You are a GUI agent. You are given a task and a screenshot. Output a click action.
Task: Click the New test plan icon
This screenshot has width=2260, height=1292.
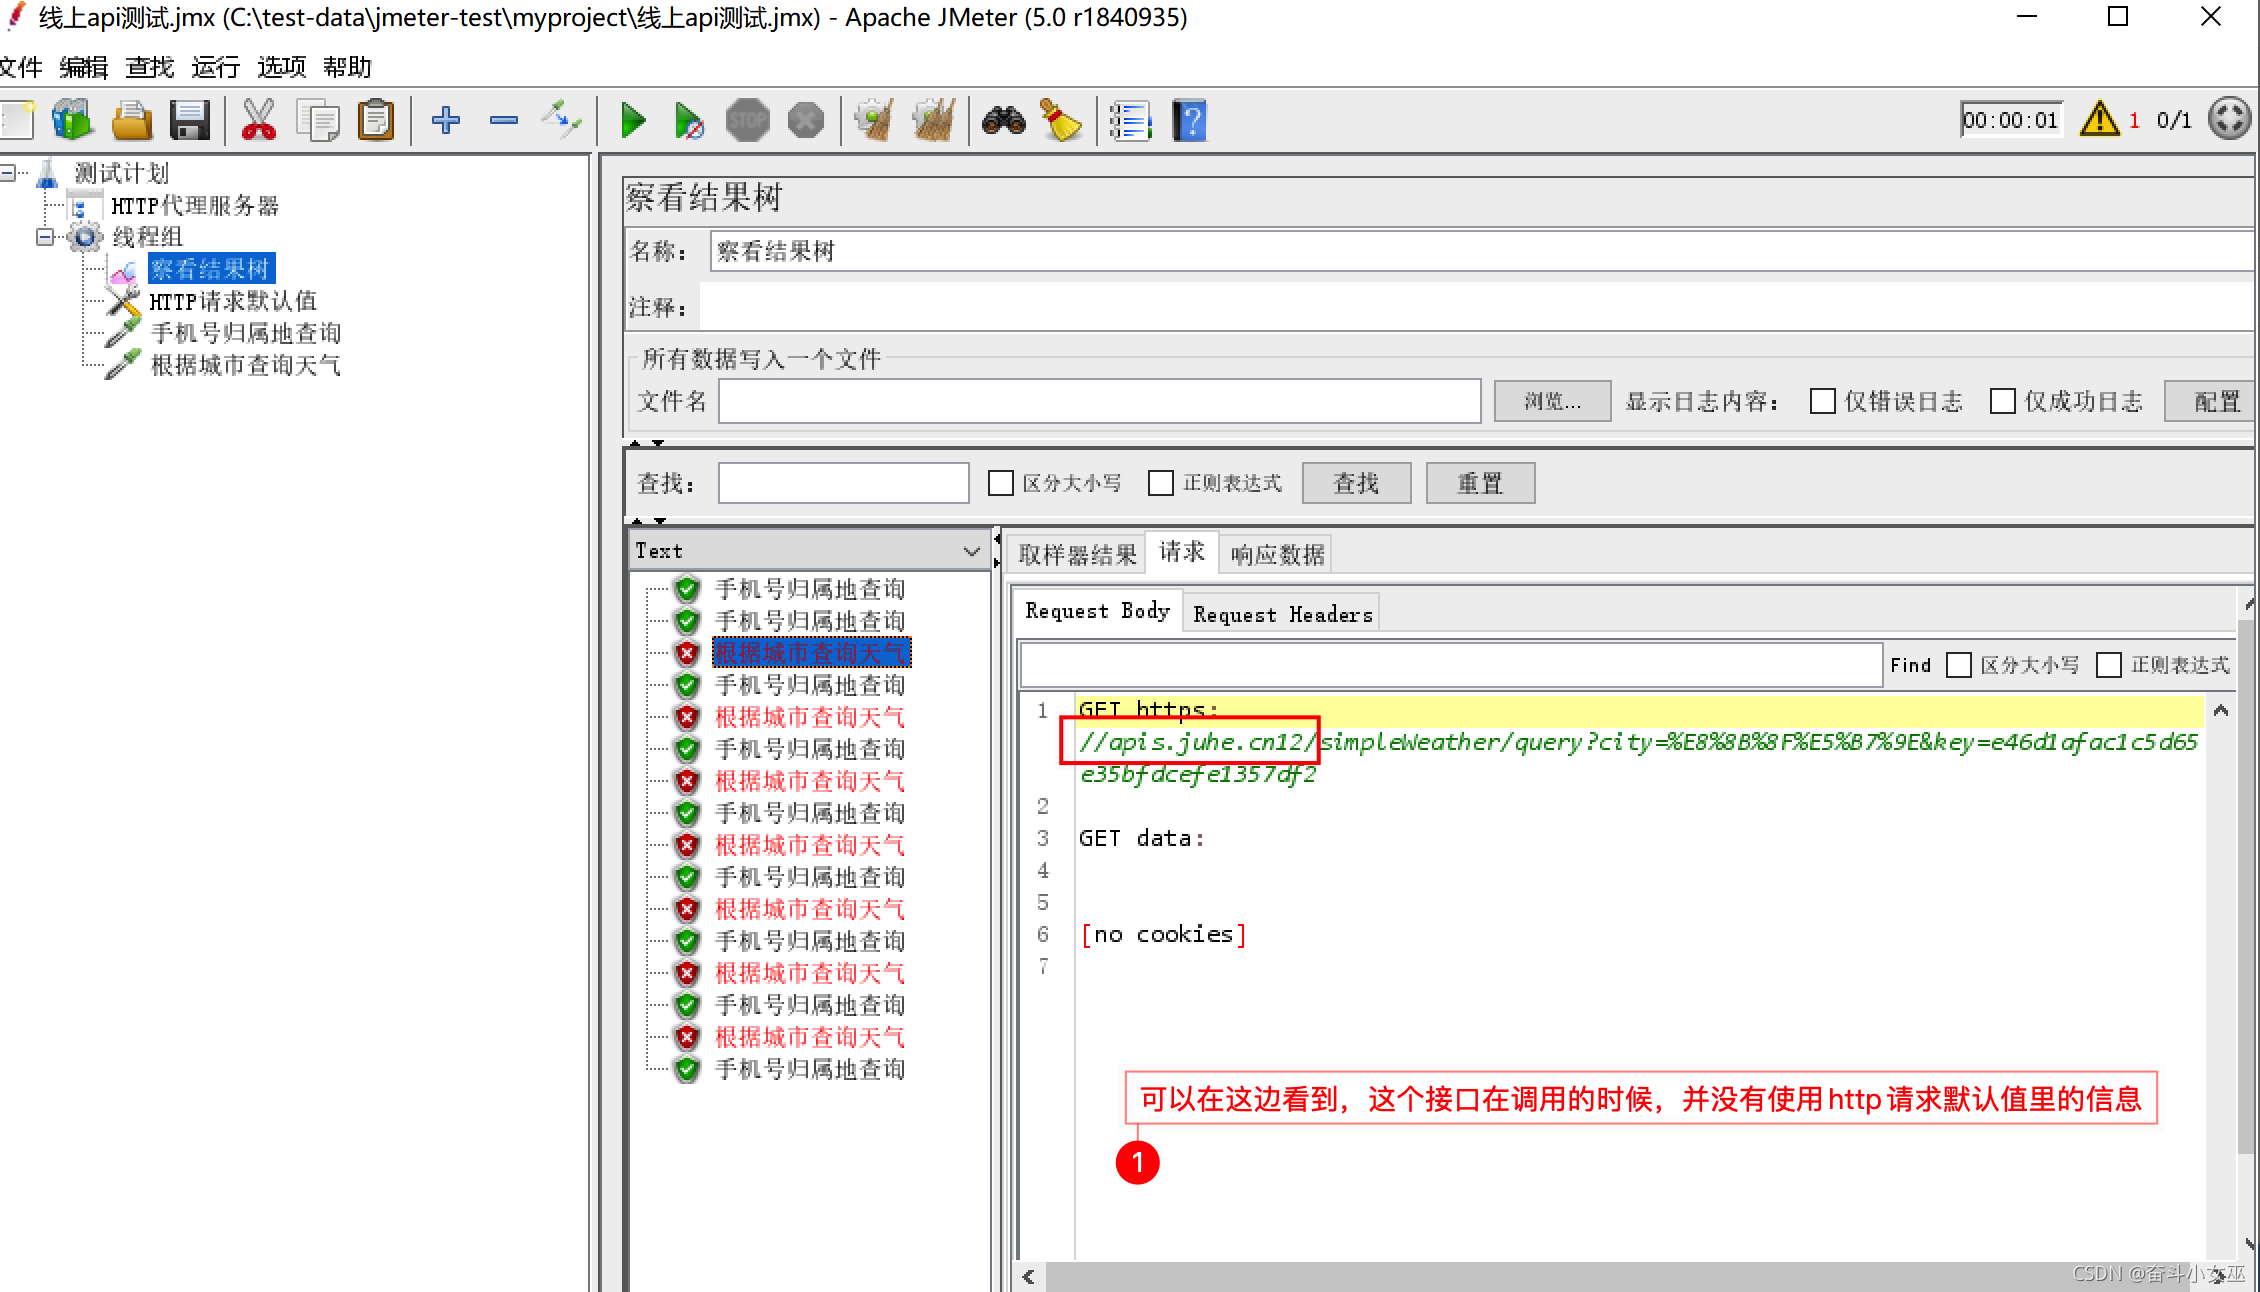[17, 121]
